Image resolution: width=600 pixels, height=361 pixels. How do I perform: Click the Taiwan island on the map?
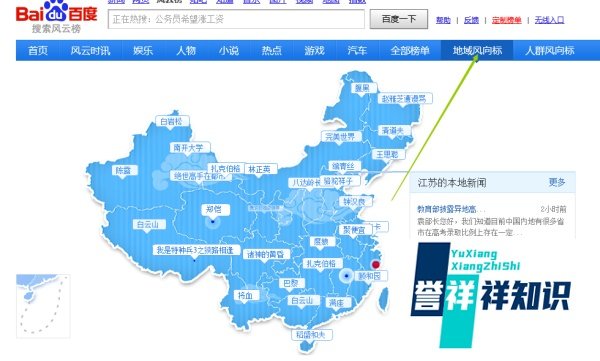383,299
